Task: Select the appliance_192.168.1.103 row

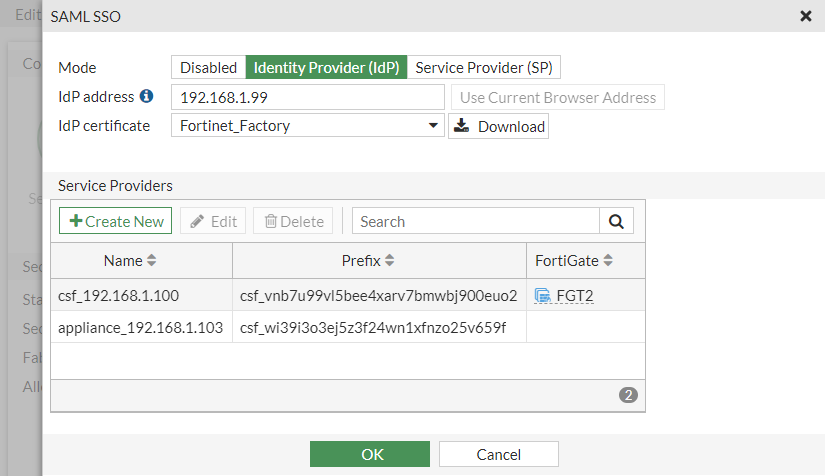Action: click(x=141, y=328)
